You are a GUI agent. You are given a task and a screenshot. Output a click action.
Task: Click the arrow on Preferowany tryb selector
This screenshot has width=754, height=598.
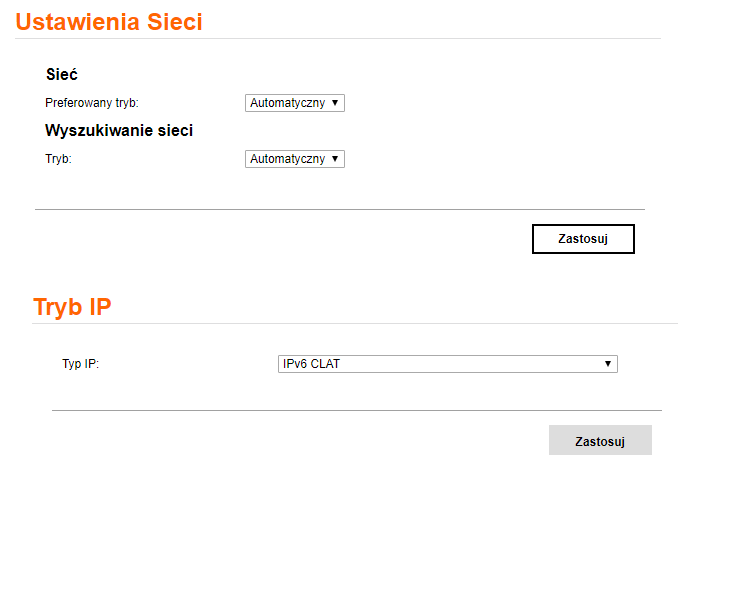pyautogui.click(x=335, y=103)
